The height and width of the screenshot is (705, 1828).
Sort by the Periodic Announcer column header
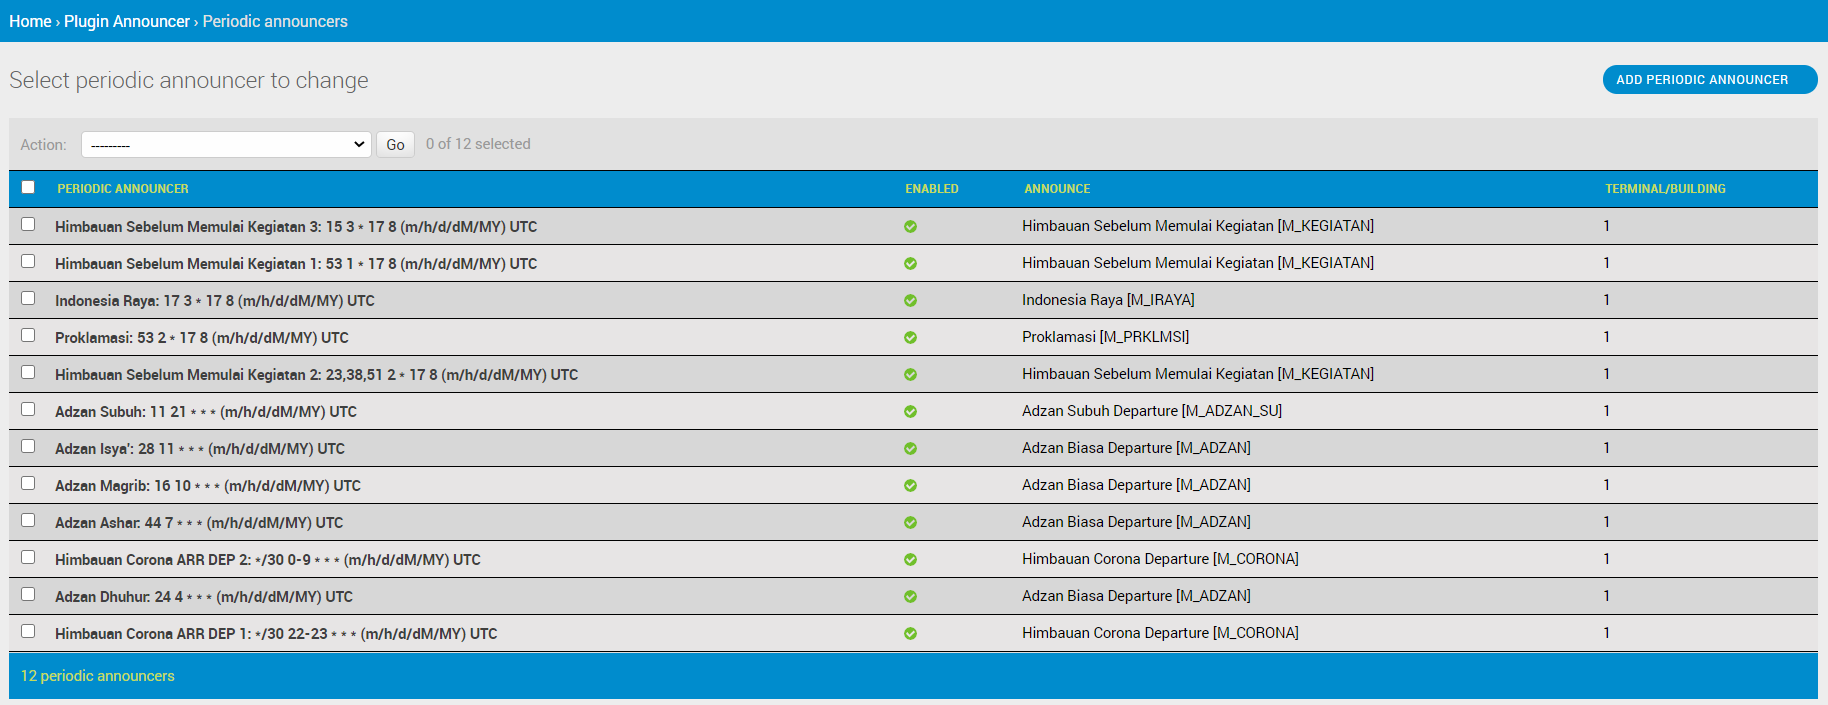[x=122, y=189]
